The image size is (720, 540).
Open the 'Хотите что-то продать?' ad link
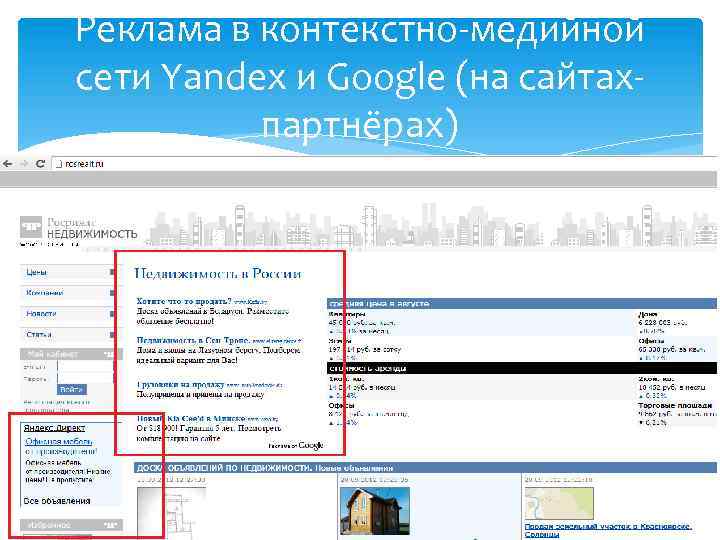click(184, 301)
